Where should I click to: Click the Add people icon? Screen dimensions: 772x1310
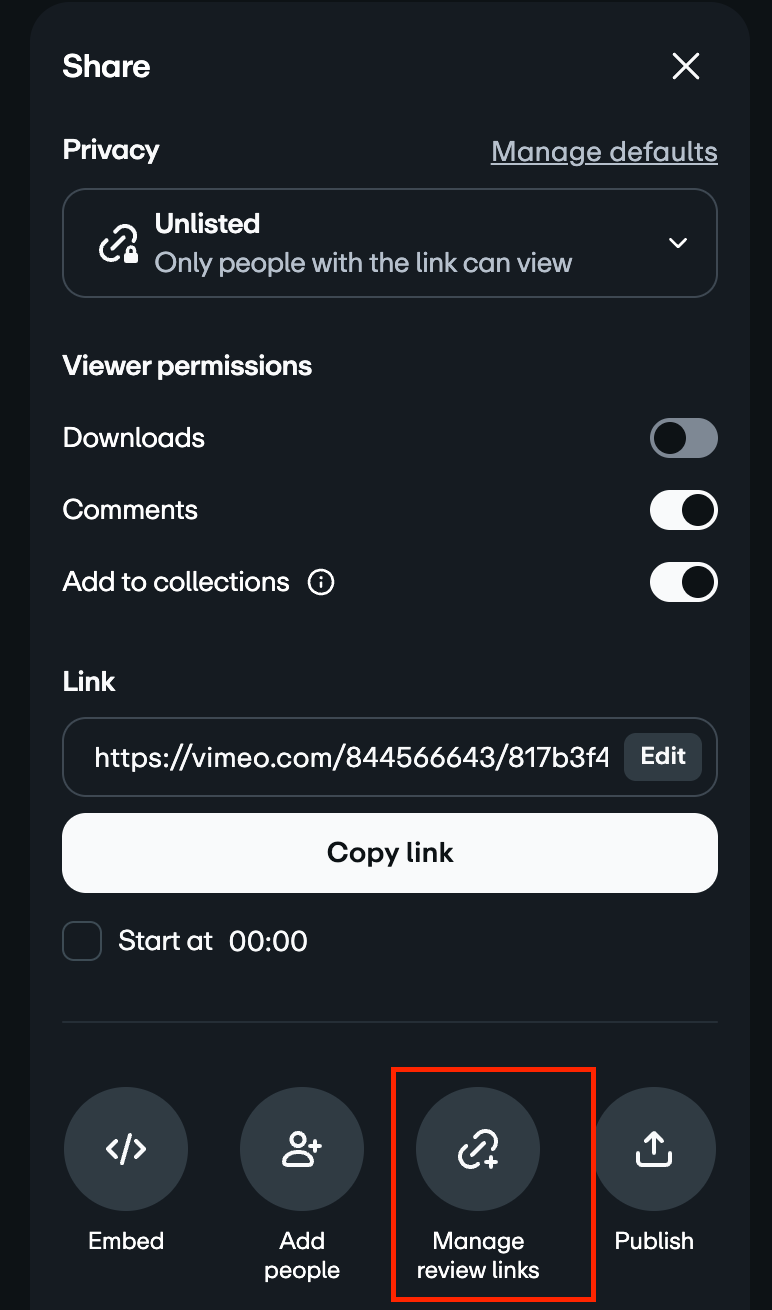click(301, 1149)
